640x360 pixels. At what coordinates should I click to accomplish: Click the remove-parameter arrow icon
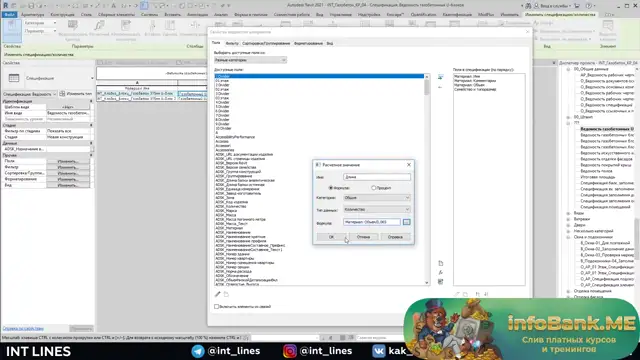coord(440,87)
